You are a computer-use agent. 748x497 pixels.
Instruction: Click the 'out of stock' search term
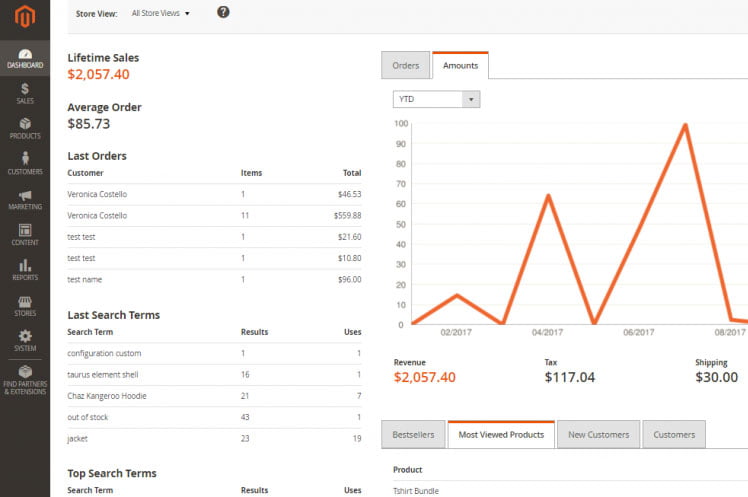click(x=88, y=417)
